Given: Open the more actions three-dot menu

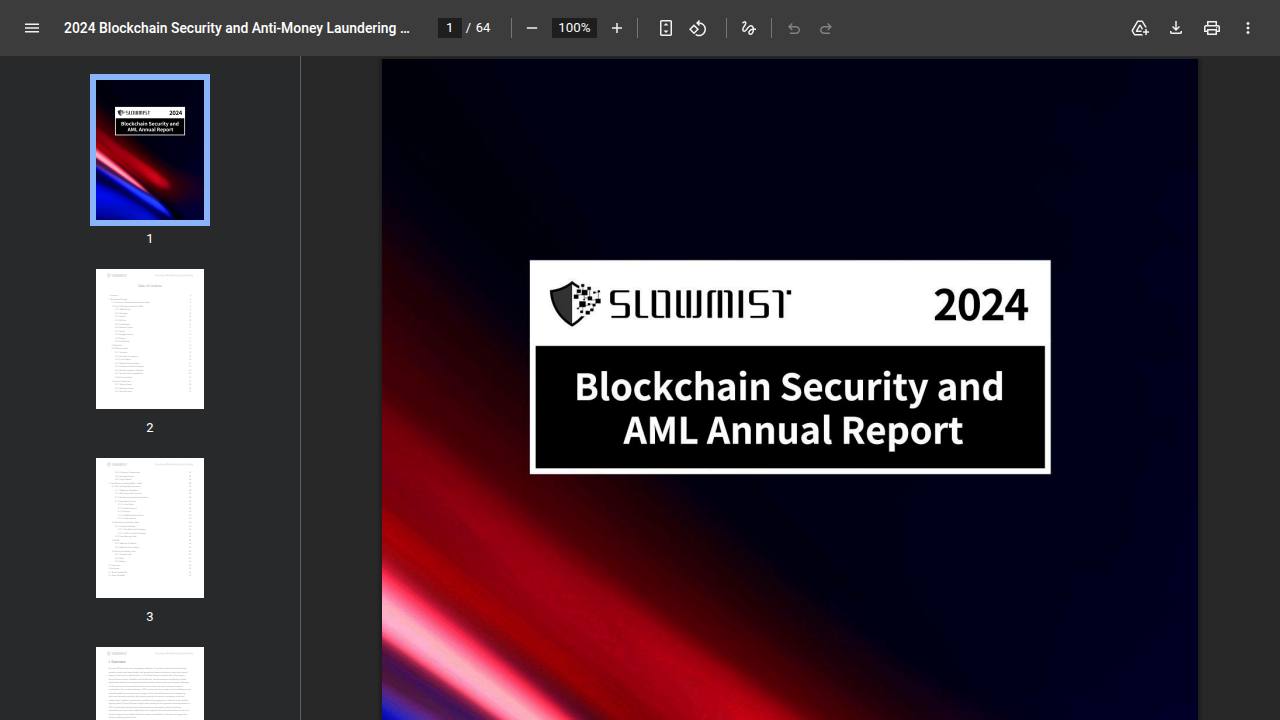Looking at the screenshot, I should (1248, 28).
